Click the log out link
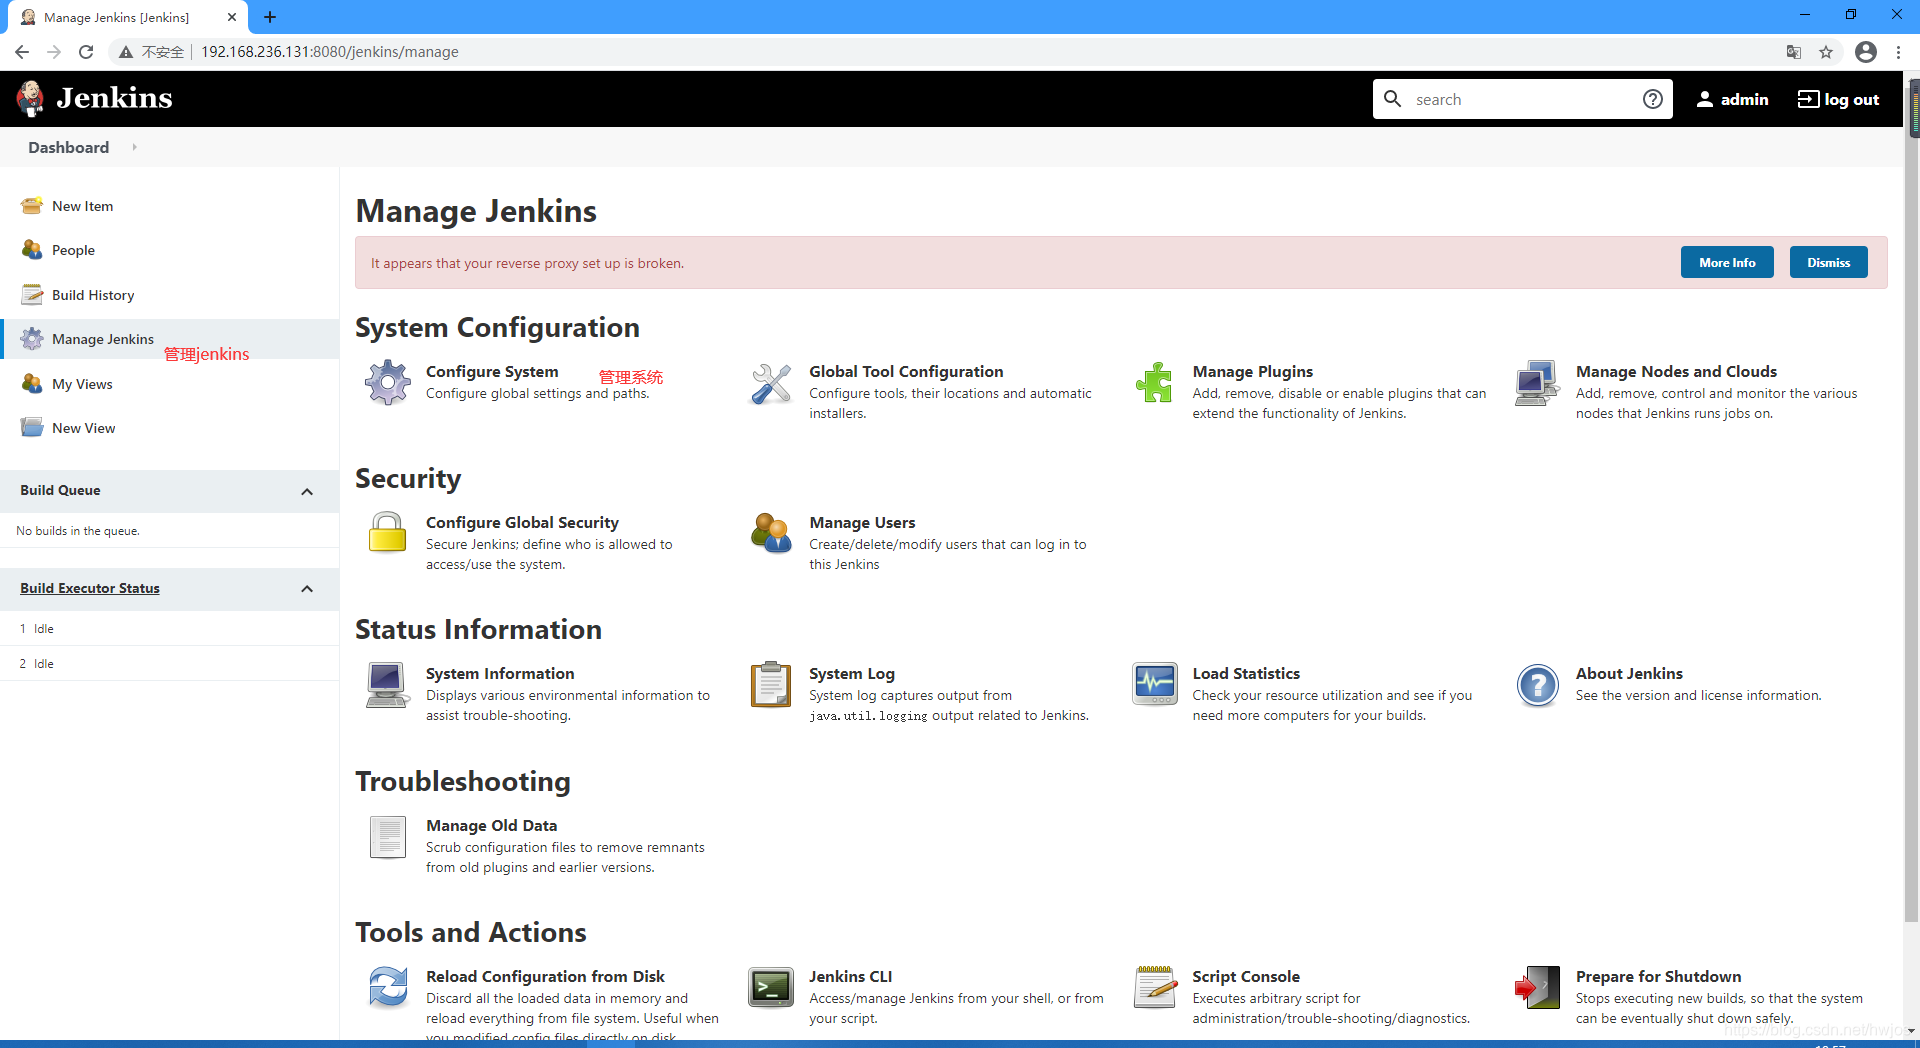 coord(1838,99)
